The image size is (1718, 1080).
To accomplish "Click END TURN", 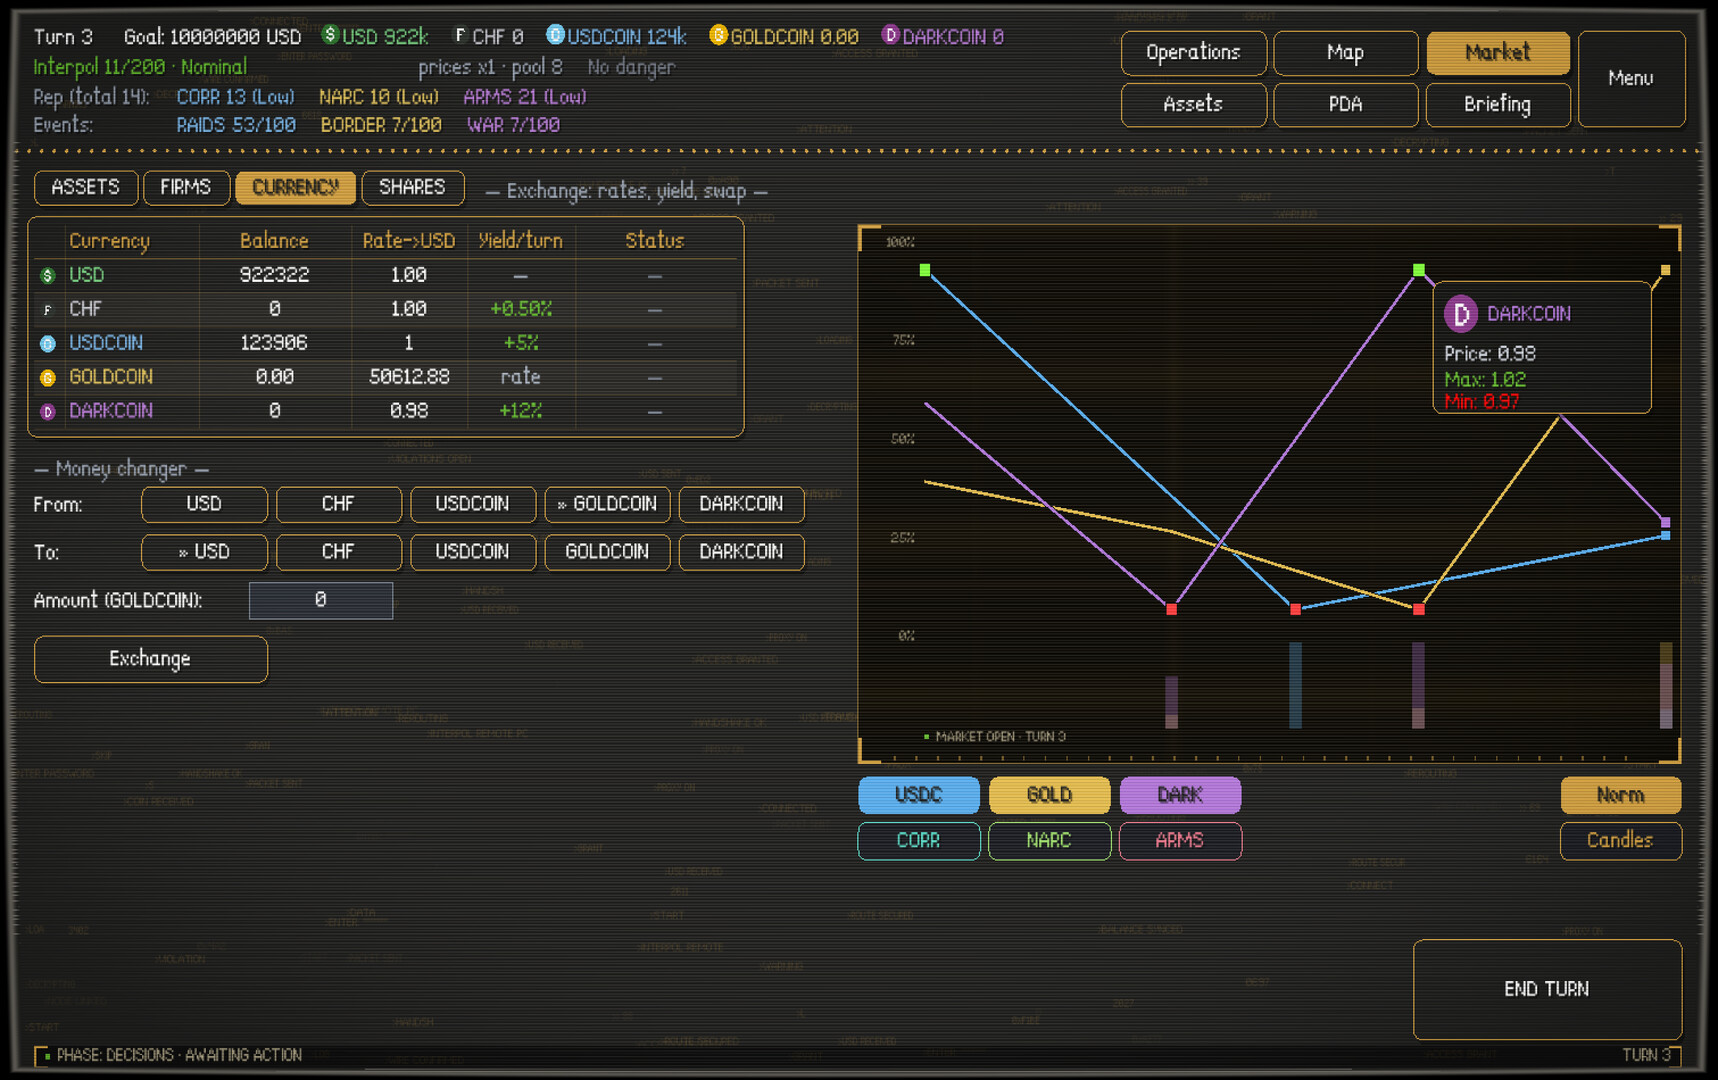I will click(x=1547, y=989).
